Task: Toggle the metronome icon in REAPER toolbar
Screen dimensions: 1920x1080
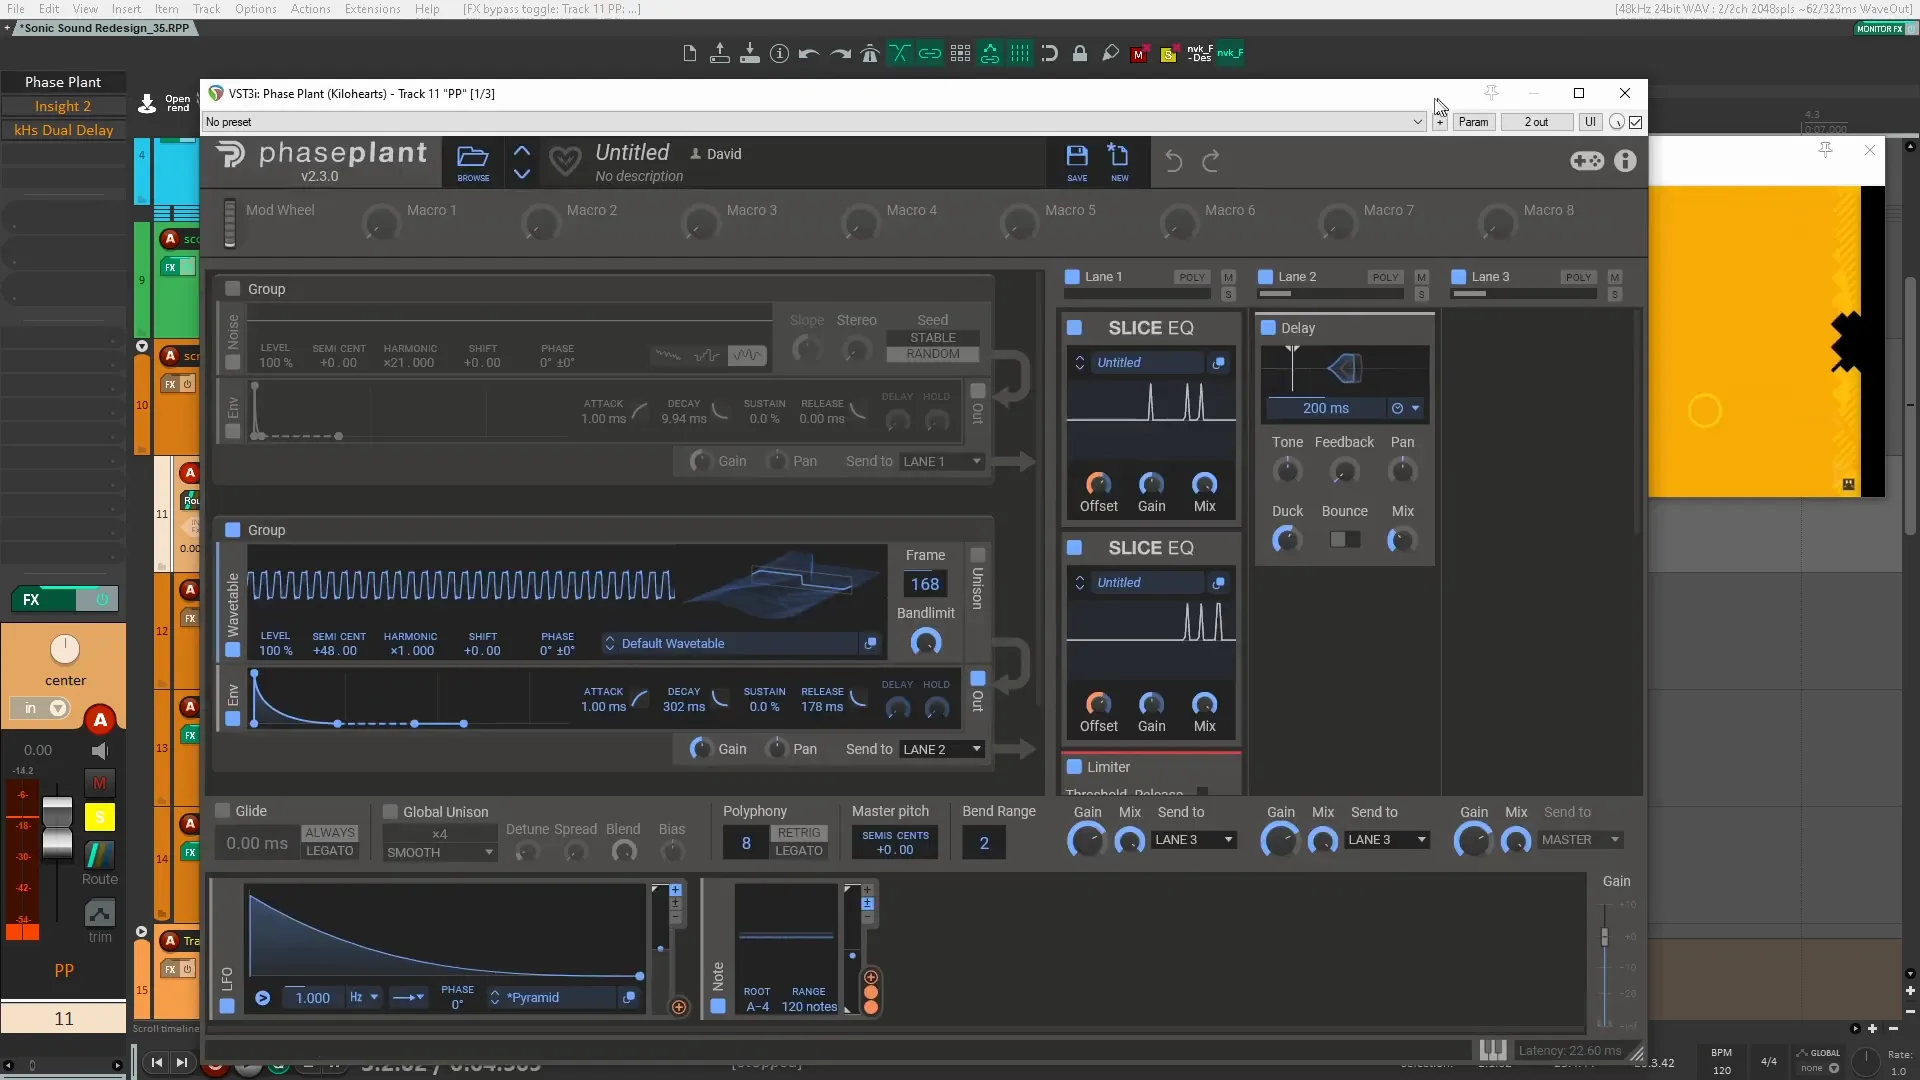Action: [870, 54]
